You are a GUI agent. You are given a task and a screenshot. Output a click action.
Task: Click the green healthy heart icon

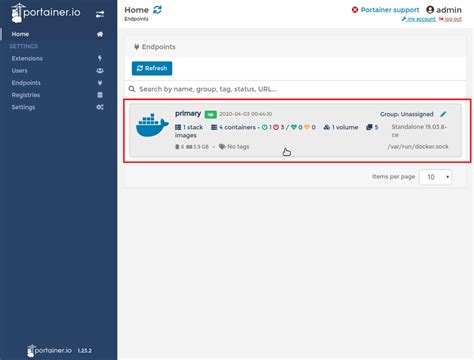(x=294, y=127)
